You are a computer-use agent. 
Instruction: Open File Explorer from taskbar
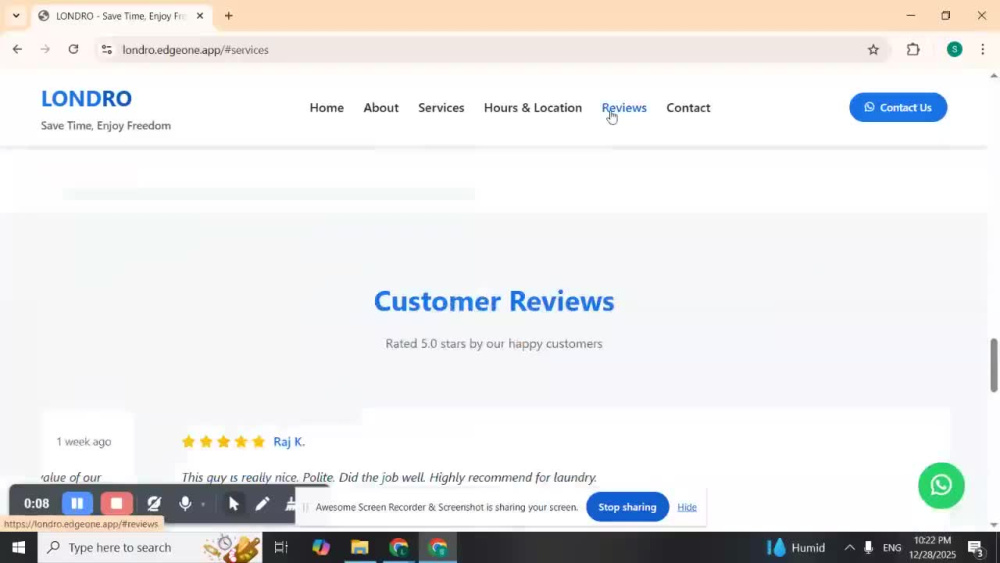(x=360, y=547)
